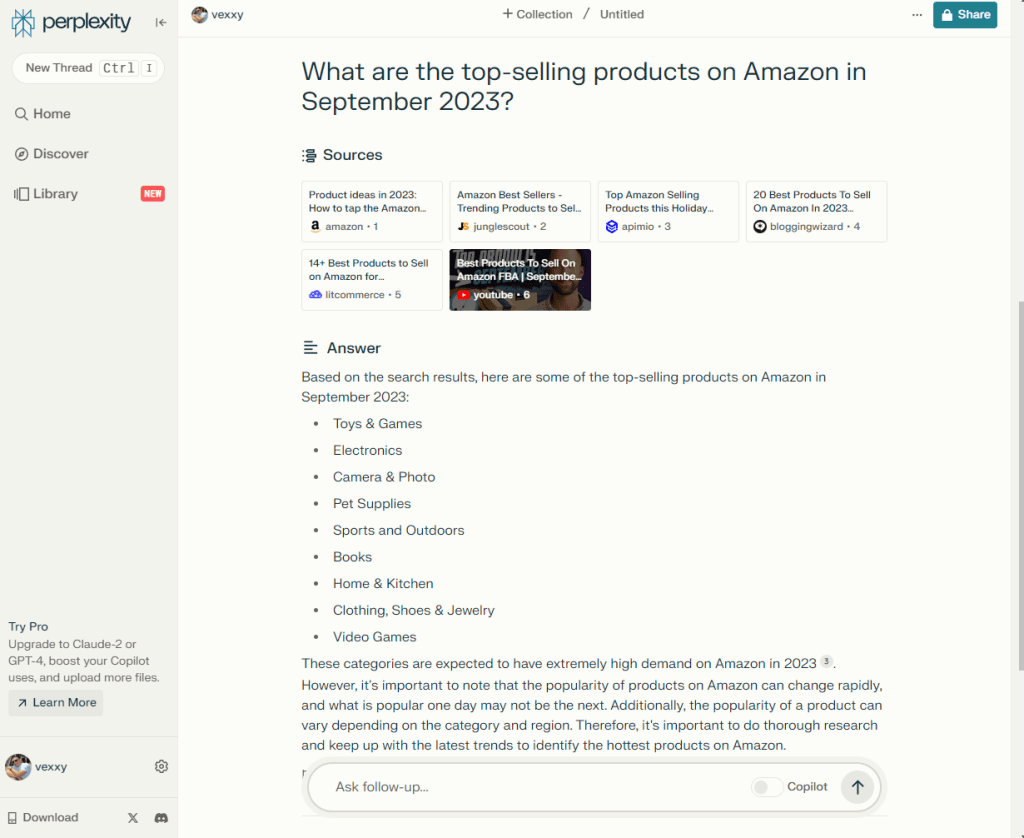Screen dimensions: 1024x838
Task: Open settings via the gear icon
Action: 161,766
